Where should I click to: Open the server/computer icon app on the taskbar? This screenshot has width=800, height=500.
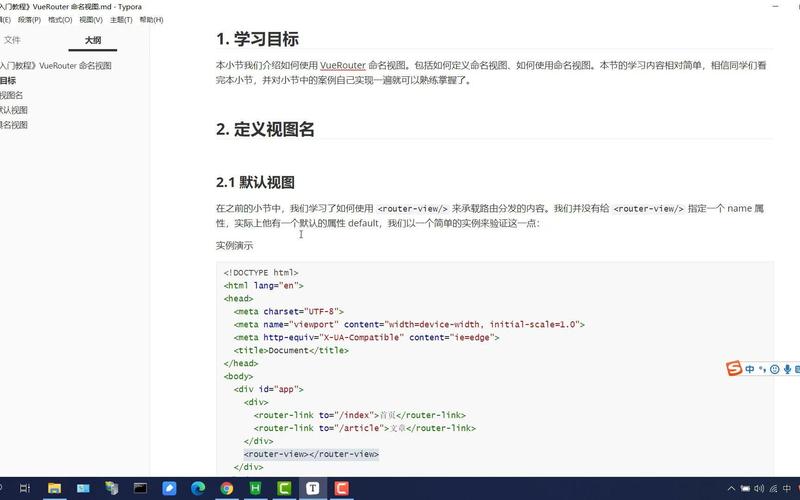point(112,488)
